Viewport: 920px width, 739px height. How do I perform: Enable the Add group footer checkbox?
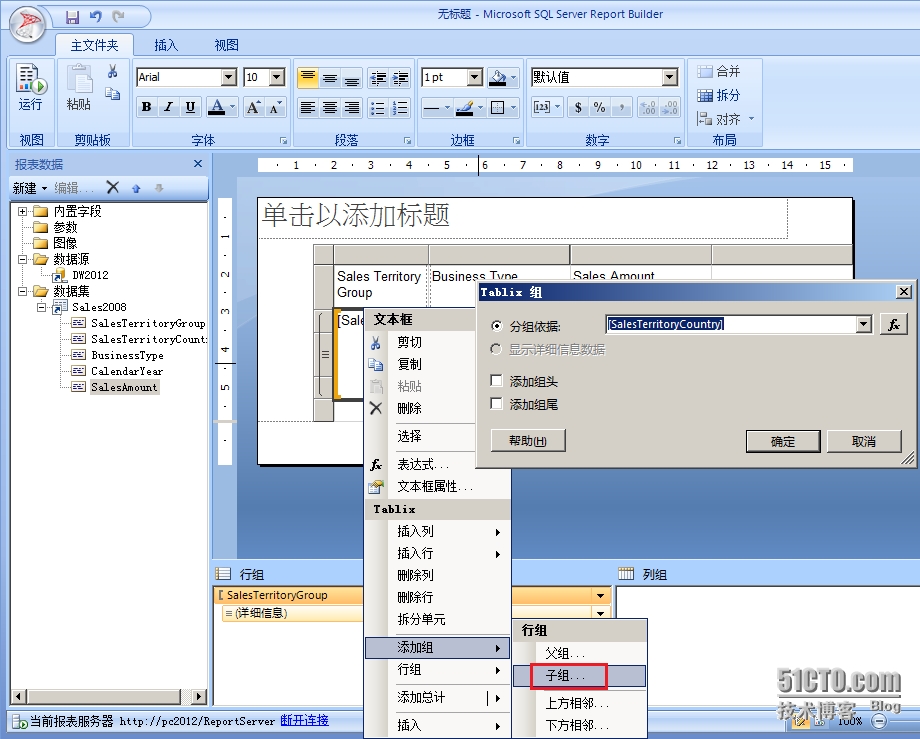pos(496,404)
